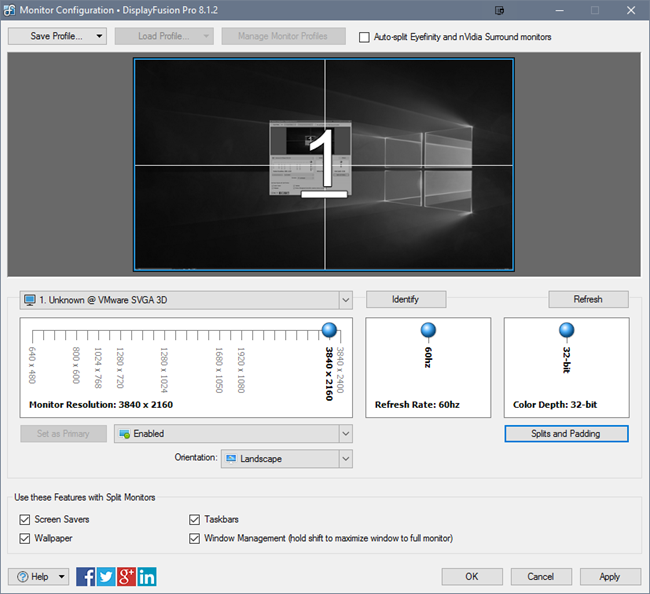The width and height of the screenshot is (650, 594).
Task: Click the 1920 x 1080 resolution label
Action: (241, 370)
